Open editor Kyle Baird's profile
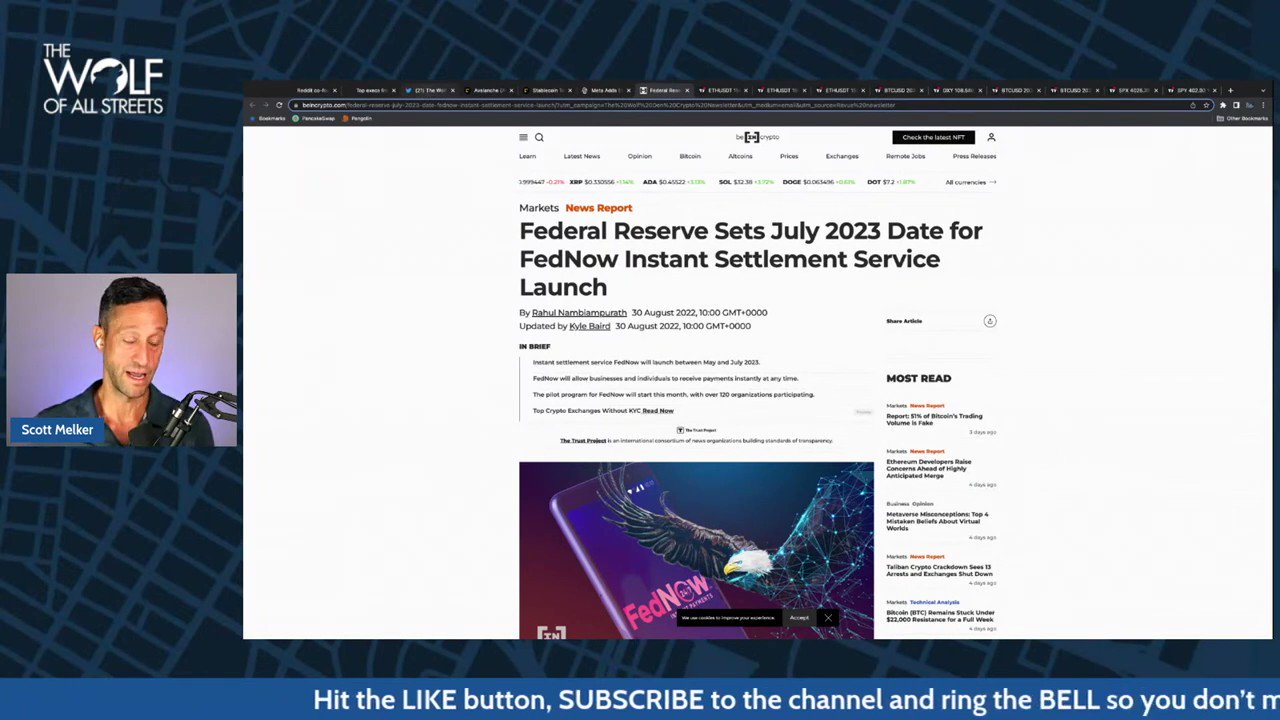Screen dimensions: 1280x720 [589, 326]
